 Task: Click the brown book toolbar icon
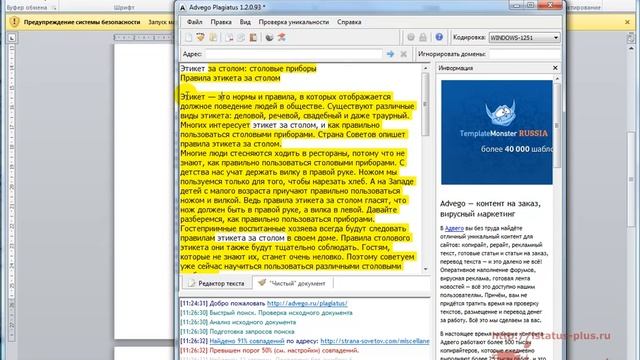253,38
